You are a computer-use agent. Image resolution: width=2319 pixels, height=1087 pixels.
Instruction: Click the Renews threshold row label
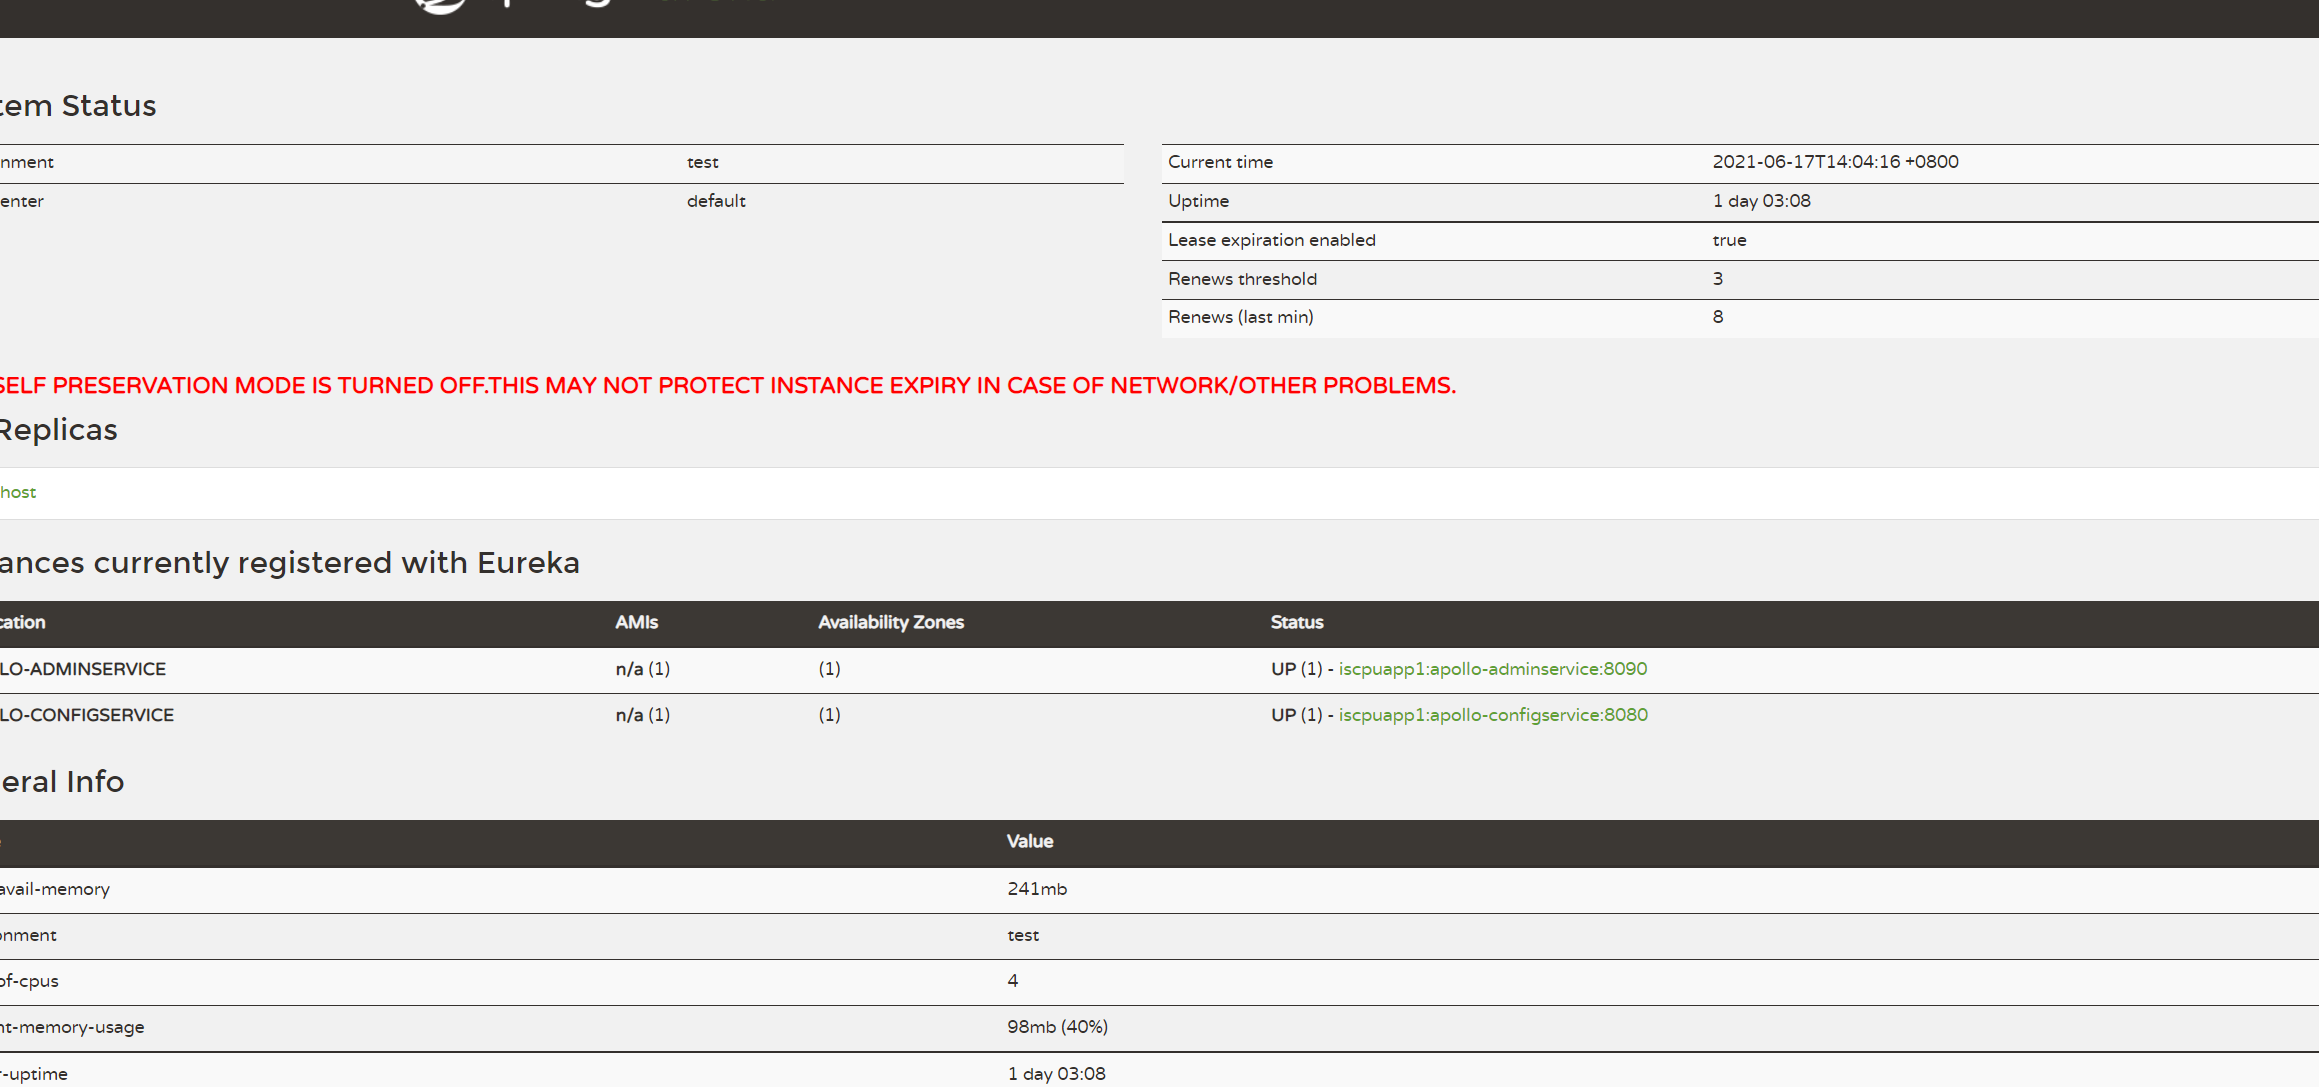click(1242, 279)
